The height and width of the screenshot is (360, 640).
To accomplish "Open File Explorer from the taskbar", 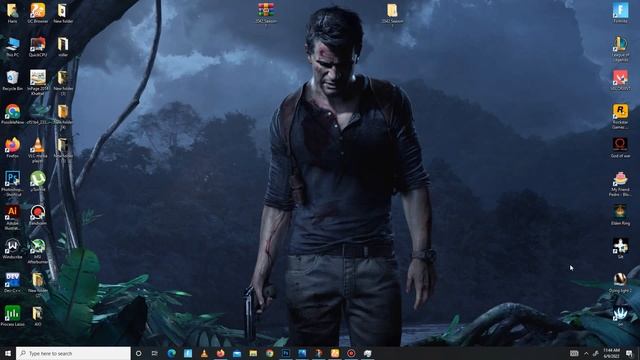I will coord(253,353).
